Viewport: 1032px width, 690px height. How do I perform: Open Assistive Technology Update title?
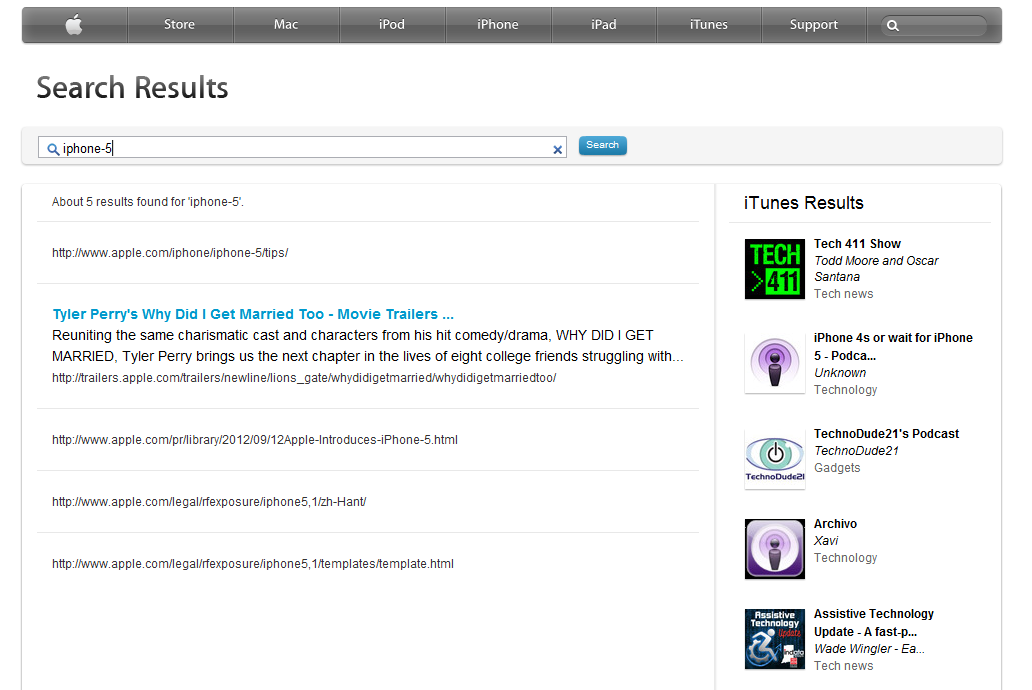[x=874, y=623]
